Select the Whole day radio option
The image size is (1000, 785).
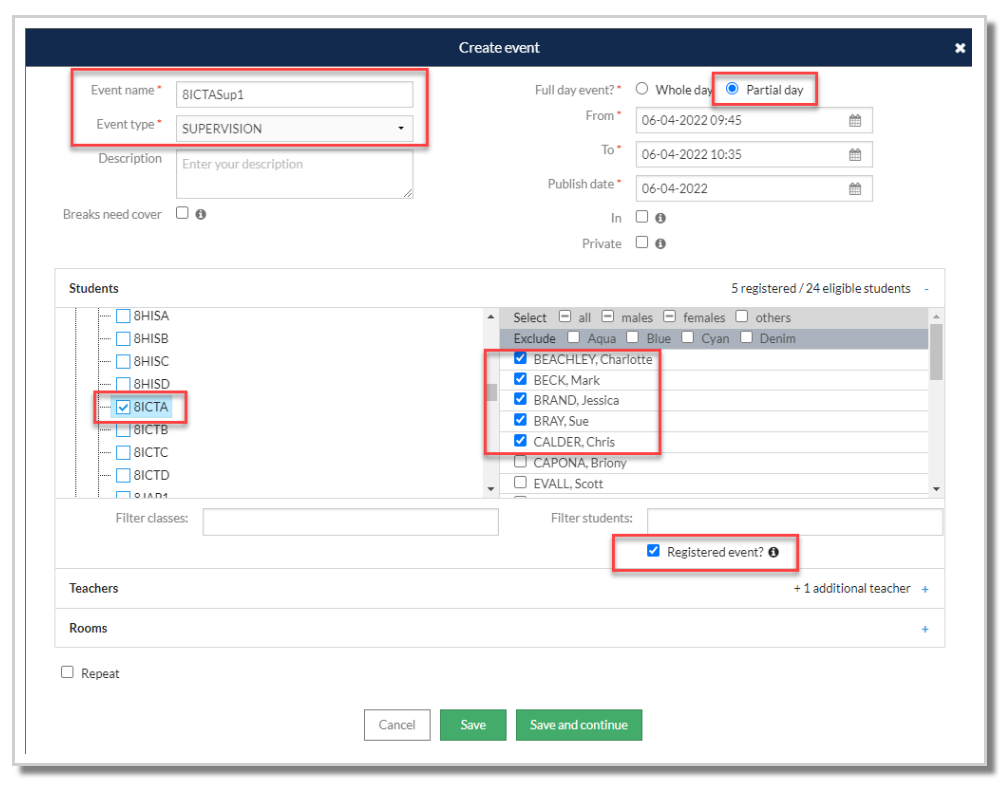pos(642,89)
